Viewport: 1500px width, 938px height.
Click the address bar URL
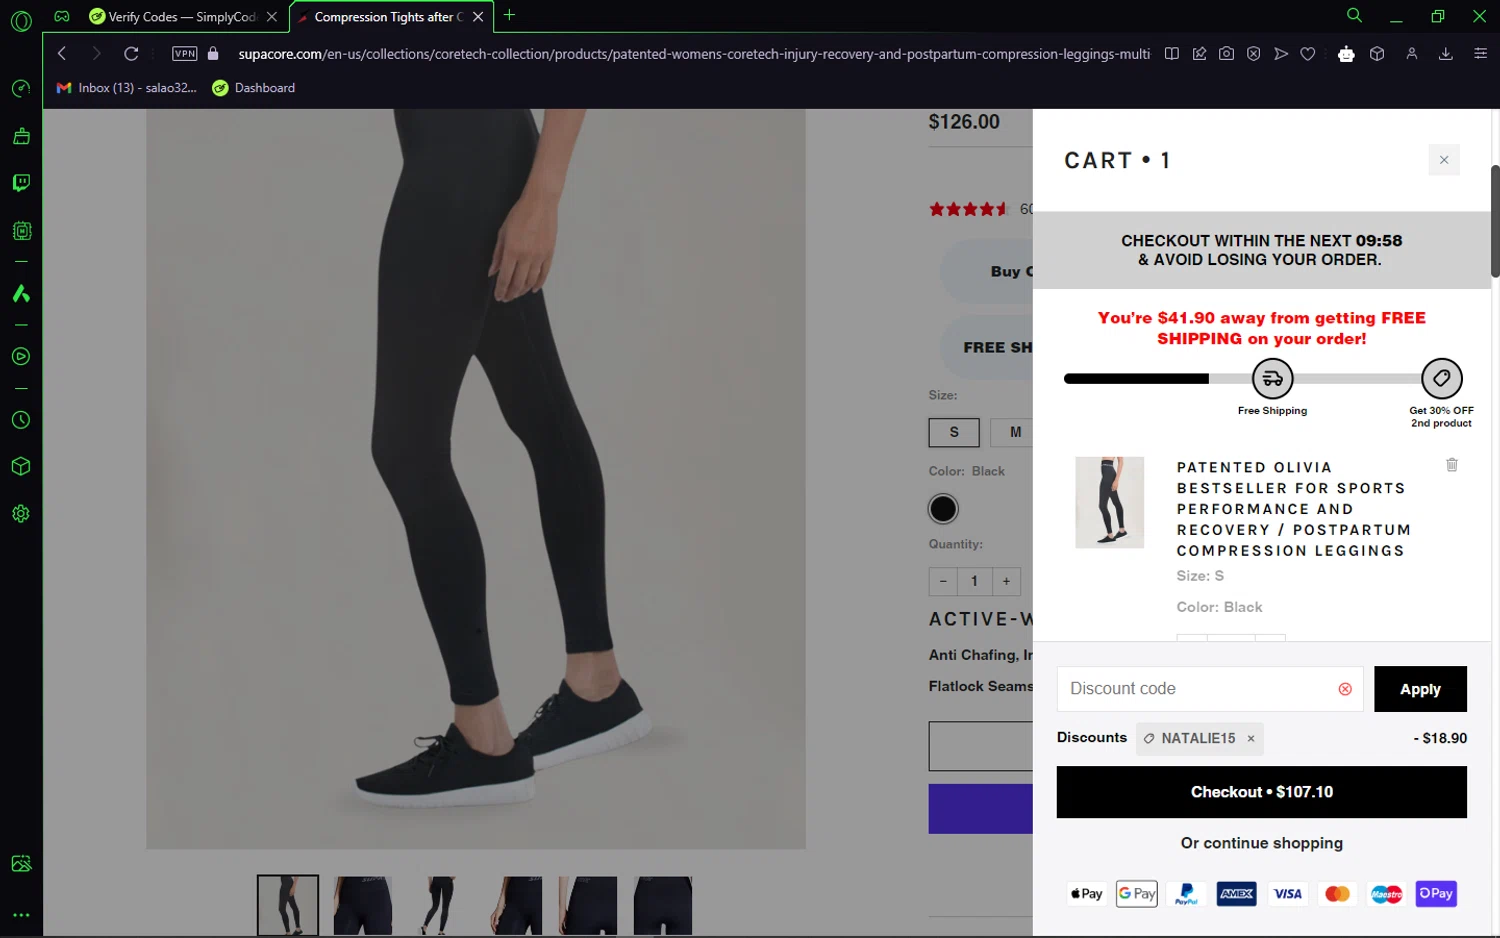tap(694, 54)
